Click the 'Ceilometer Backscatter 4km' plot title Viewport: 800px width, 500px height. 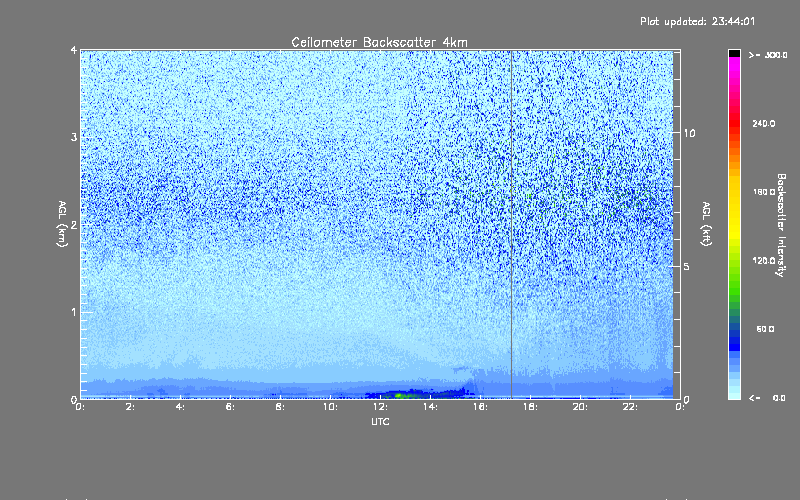click(x=379, y=42)
